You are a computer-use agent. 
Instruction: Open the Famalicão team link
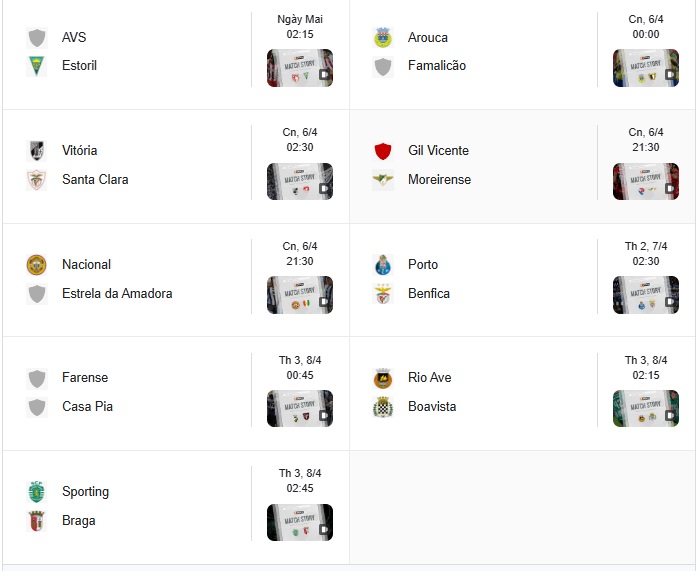pyautogui.click(x=437, y=65)
